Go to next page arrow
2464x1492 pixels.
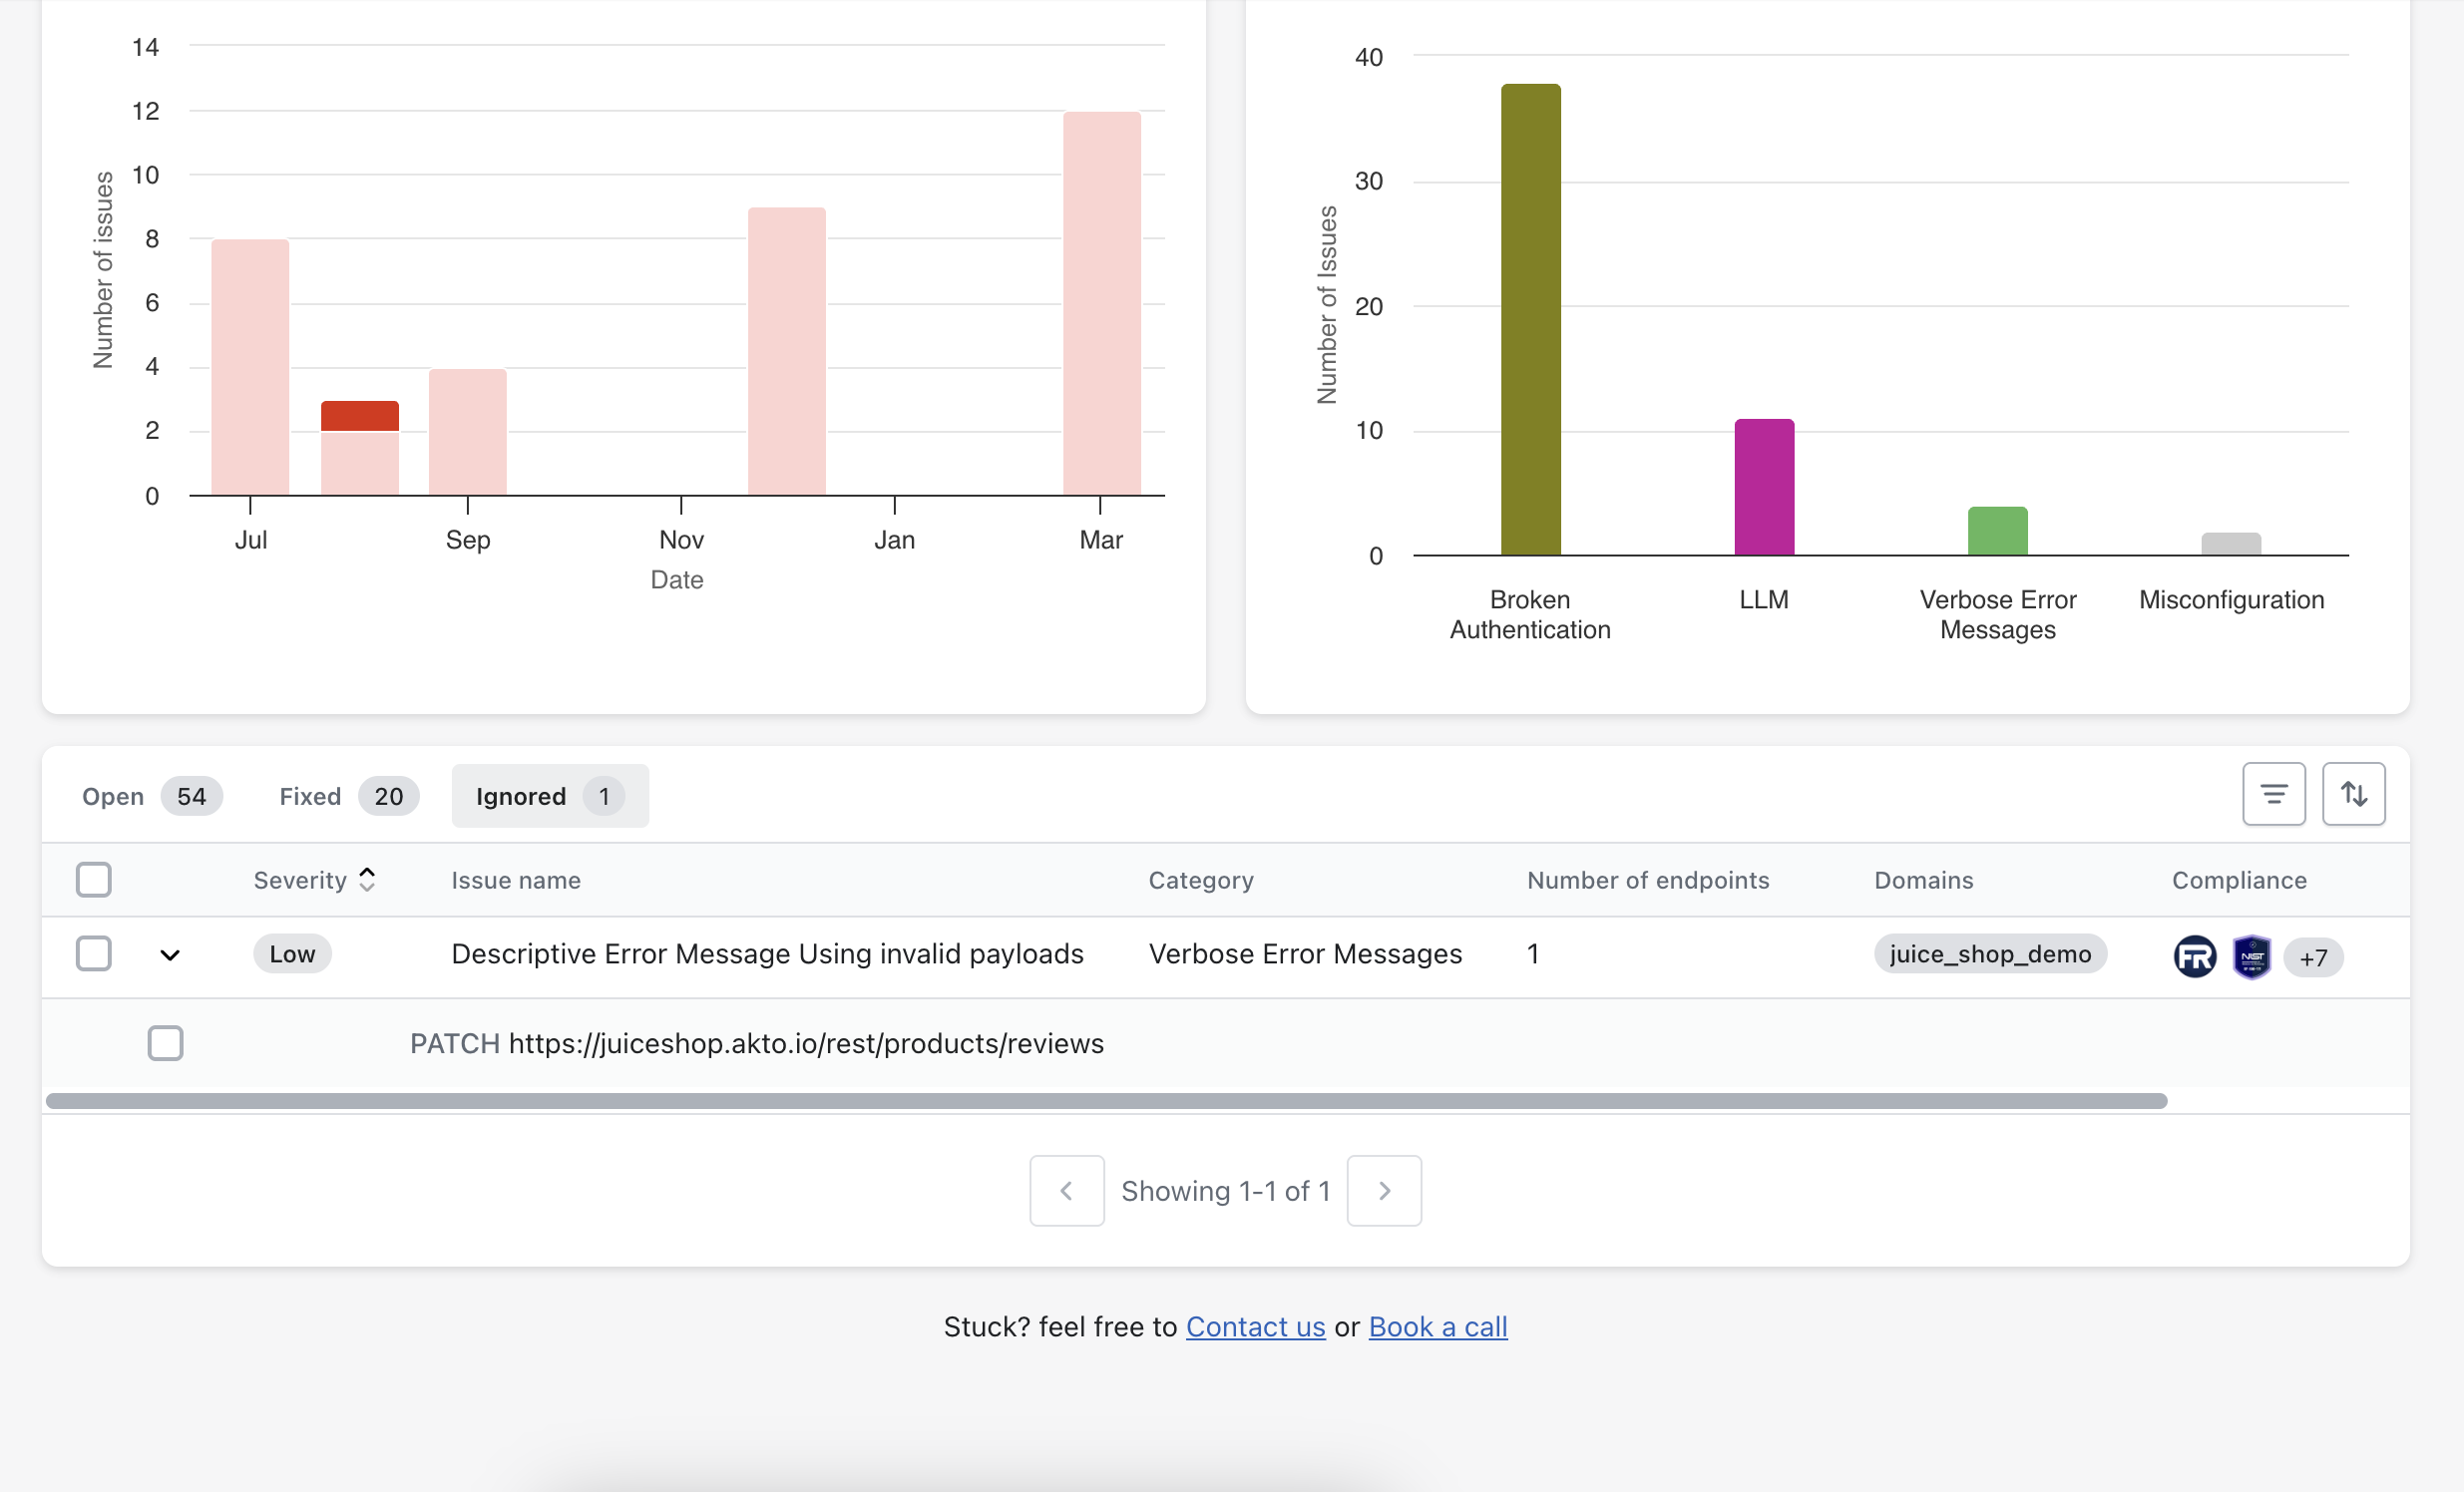[x=1384, y=1190]
